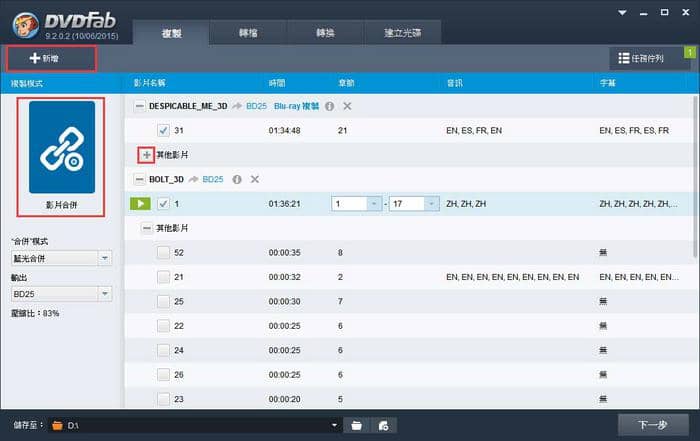
Task: Switch to the 建立光碟 tab
Action: coord(403,33)
